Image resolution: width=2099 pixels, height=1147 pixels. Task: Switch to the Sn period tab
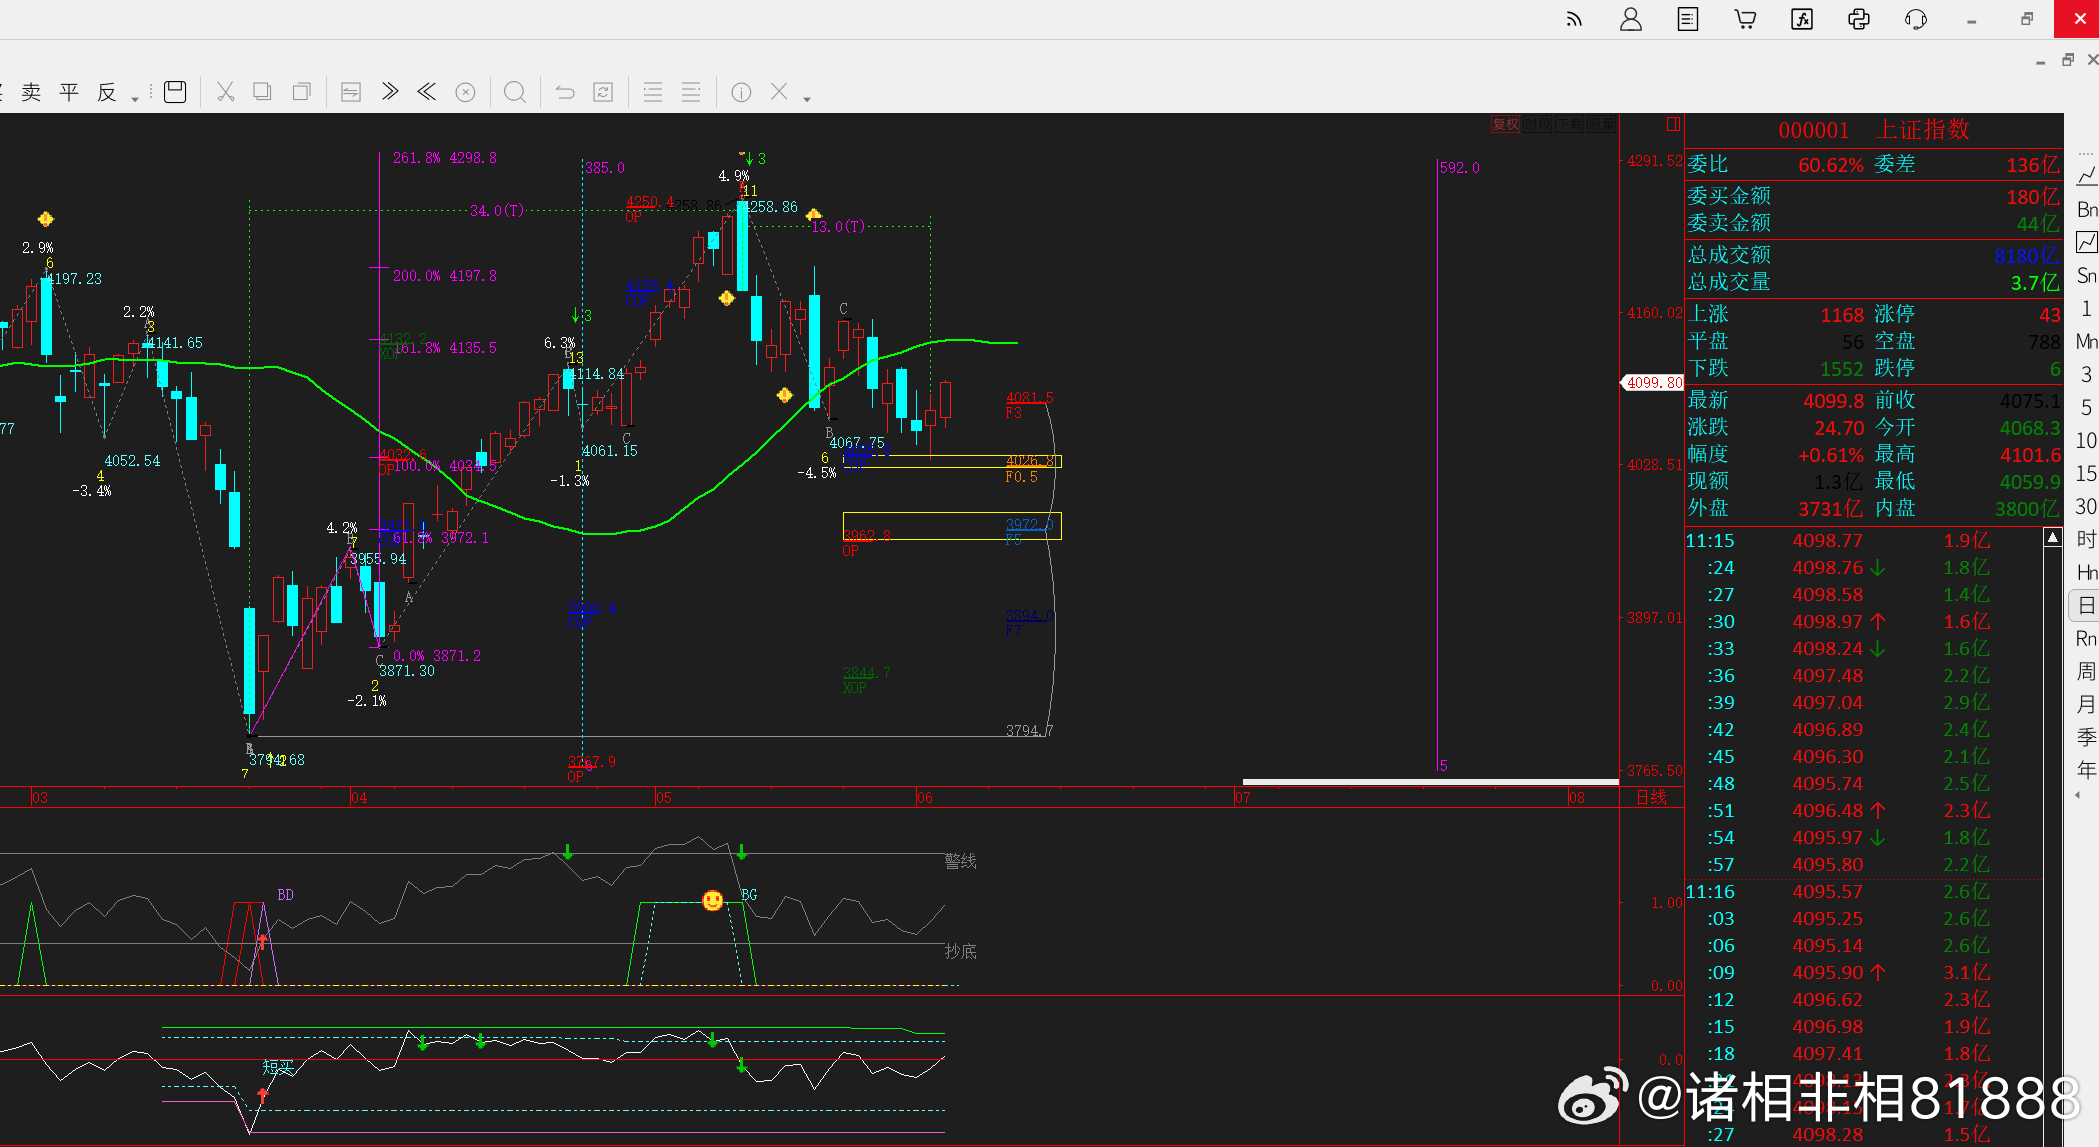click(2087, 275)
